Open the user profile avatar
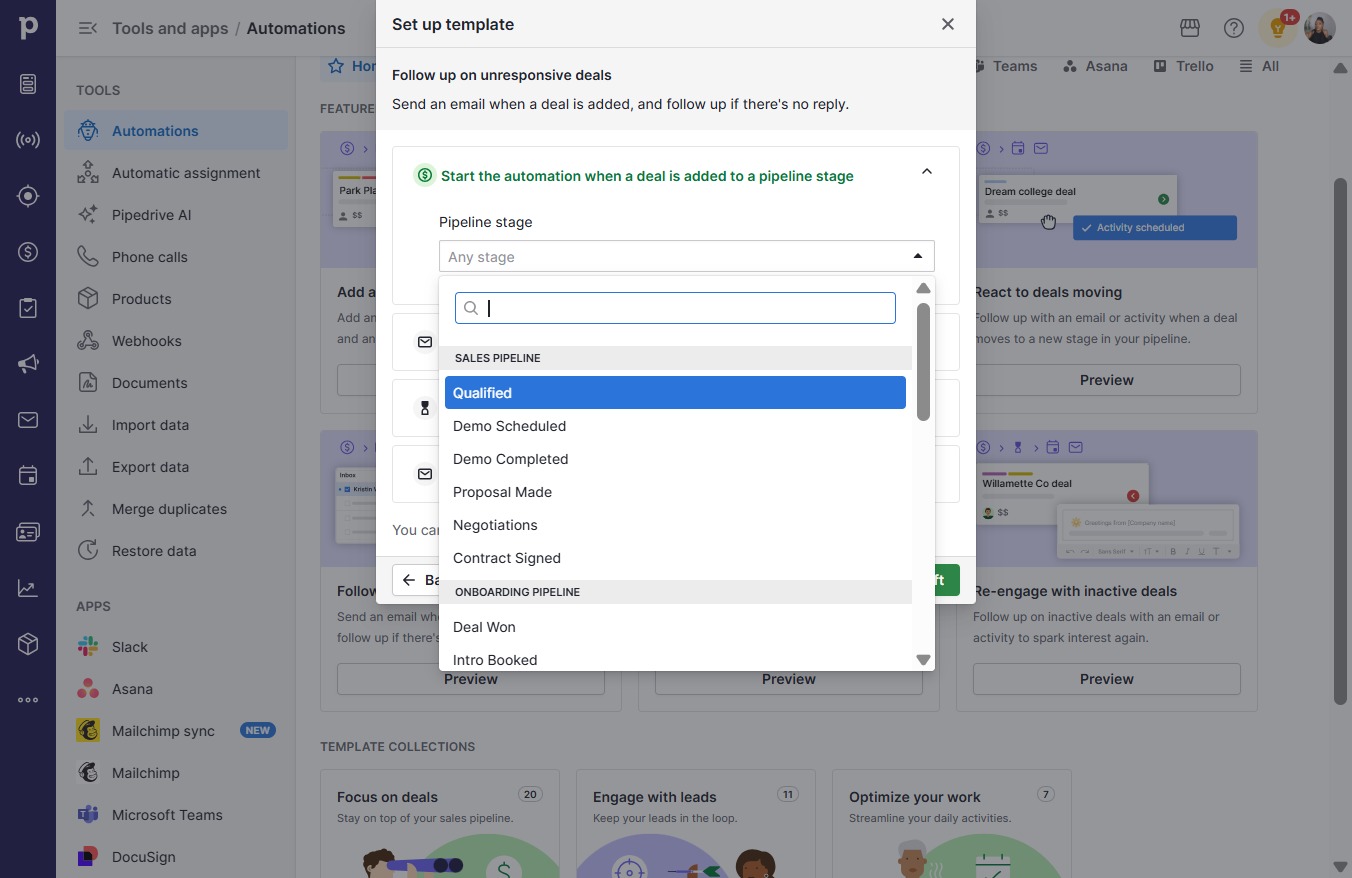1352x878 pixels. point(1320,28)
